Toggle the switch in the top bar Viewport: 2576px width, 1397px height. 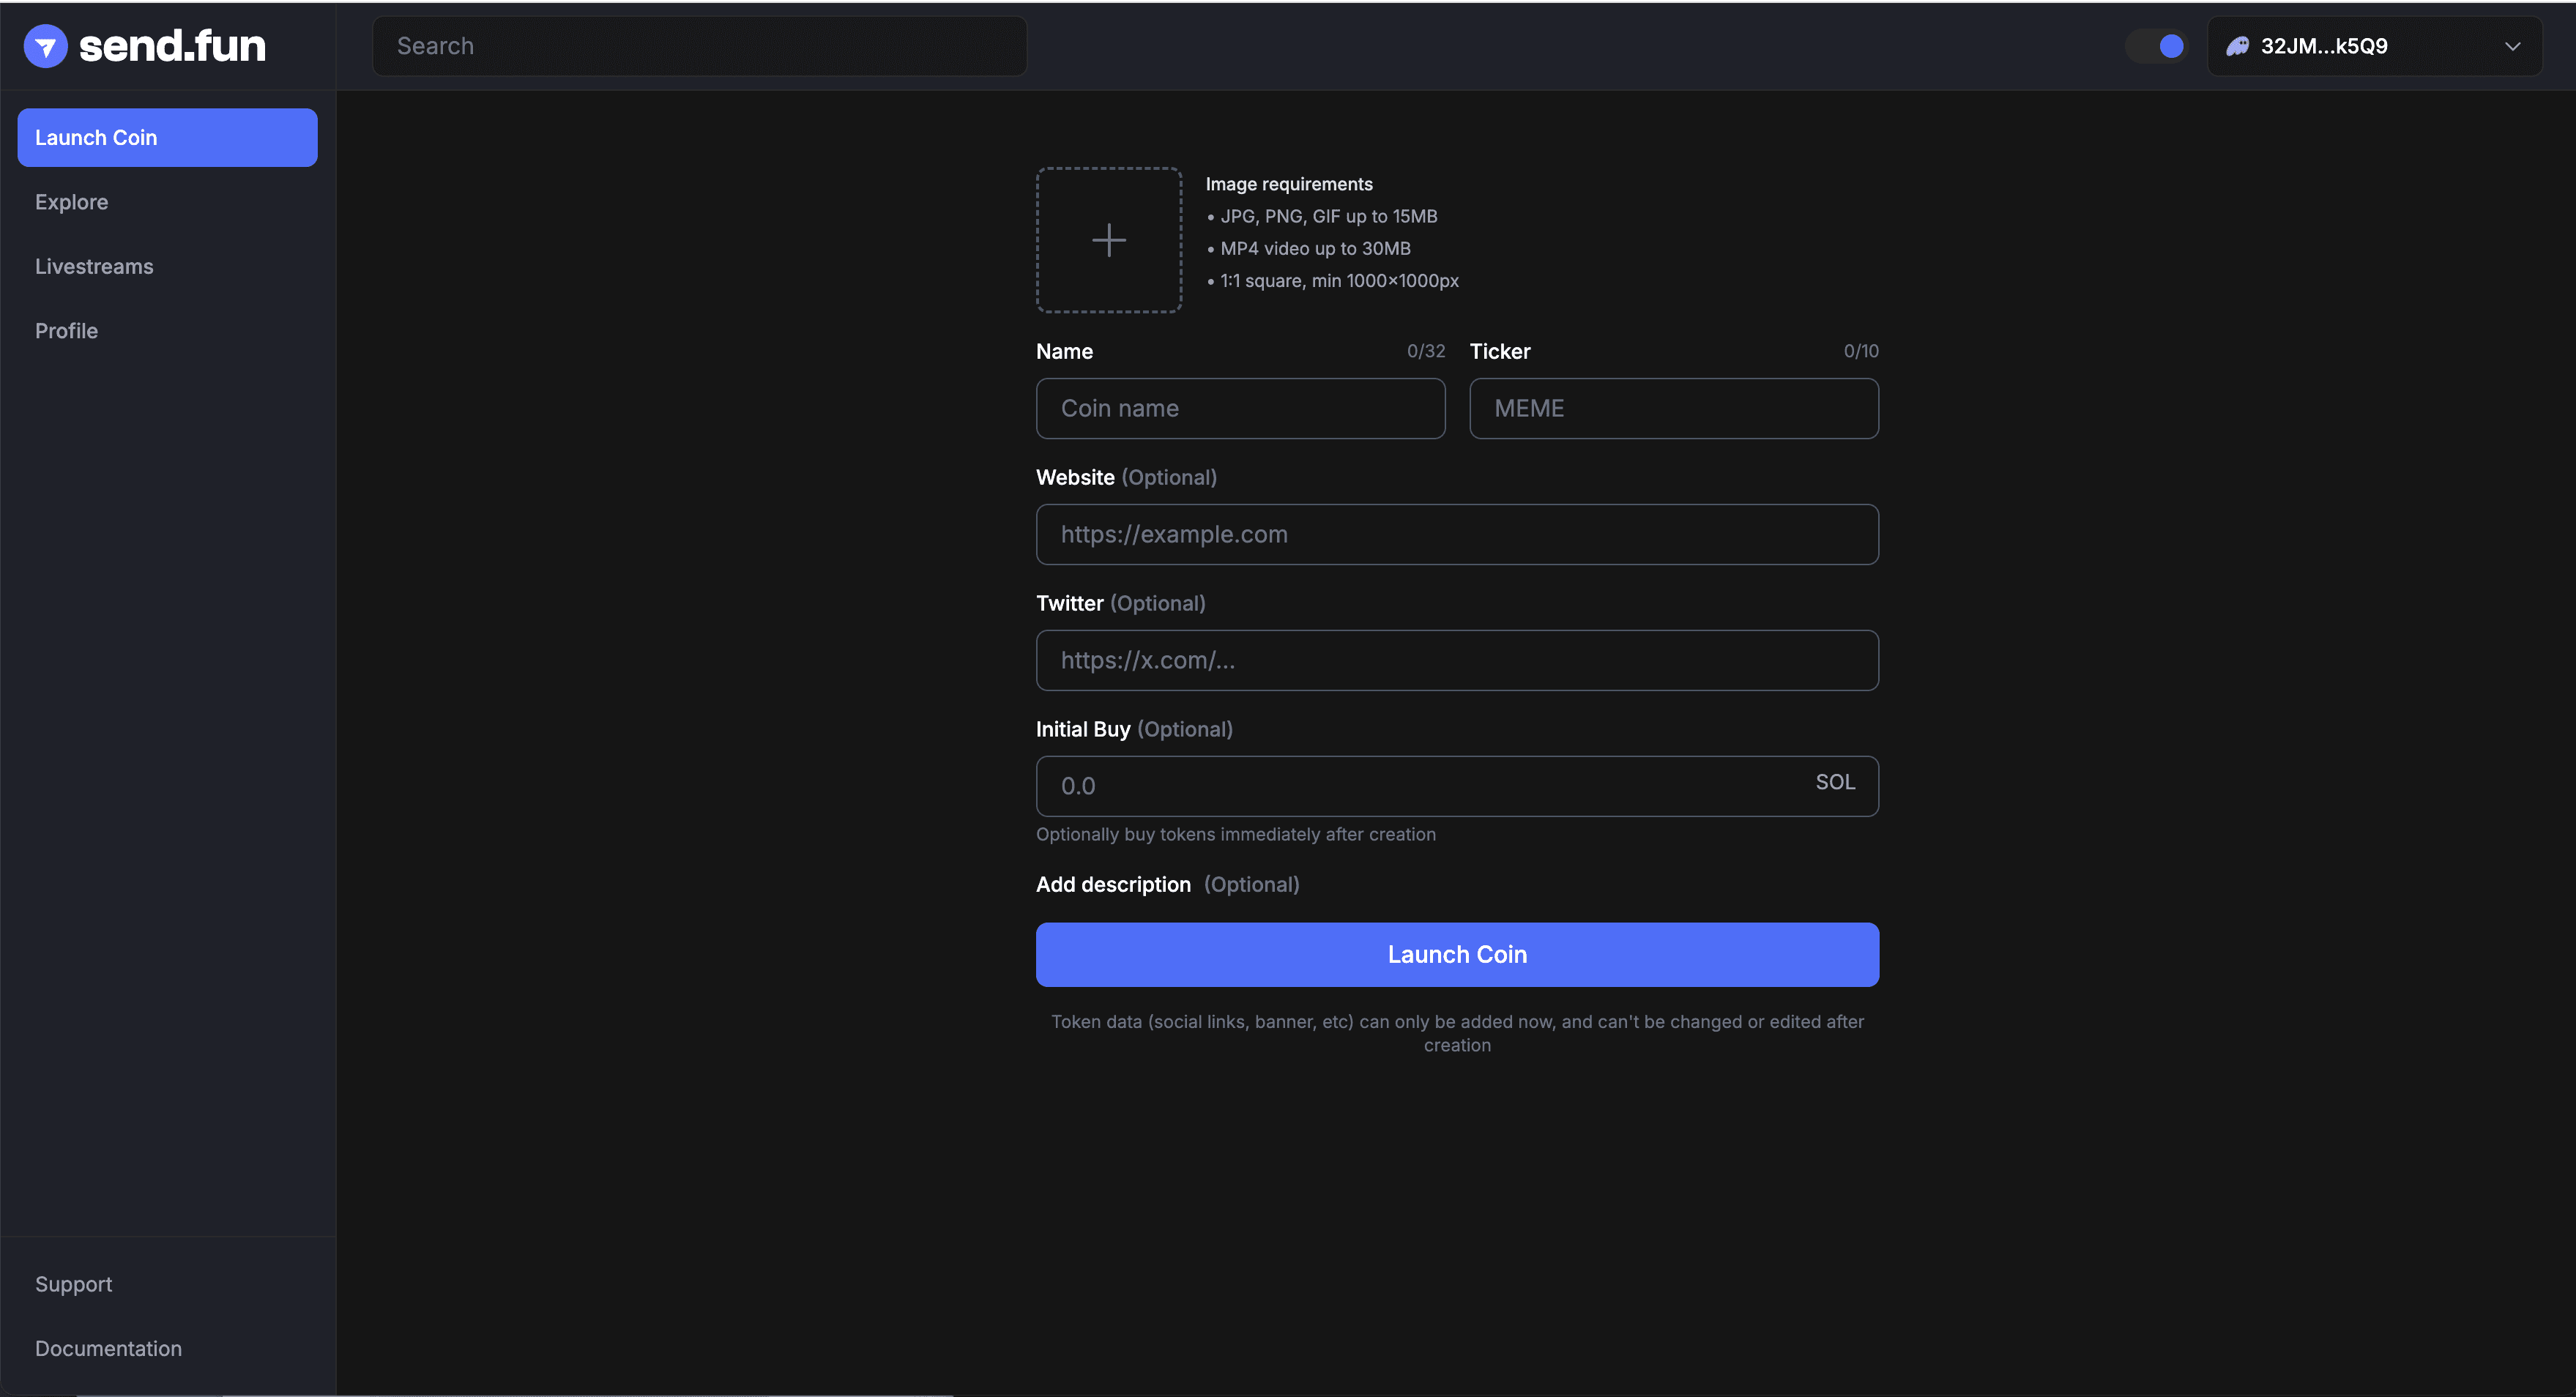2156,45
